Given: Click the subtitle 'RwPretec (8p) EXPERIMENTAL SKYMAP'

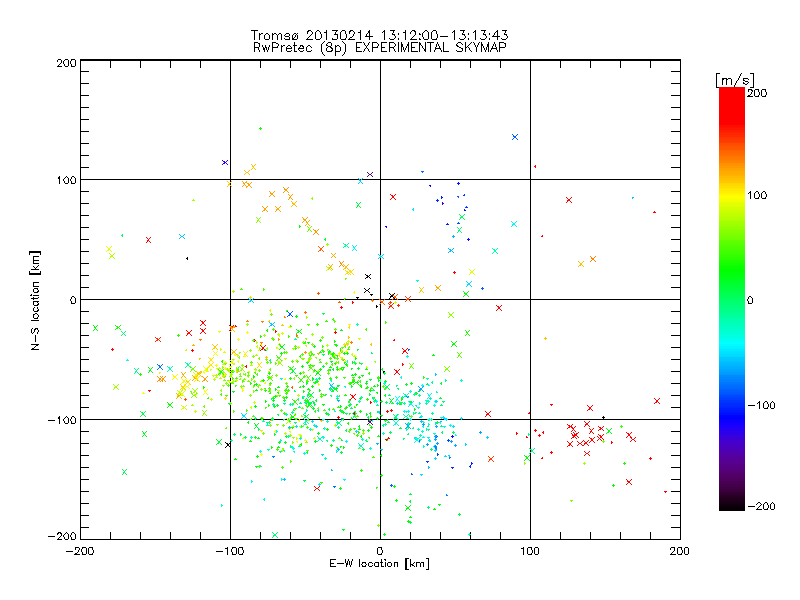Looking at the screenshot, I should (x=380, y=47).
